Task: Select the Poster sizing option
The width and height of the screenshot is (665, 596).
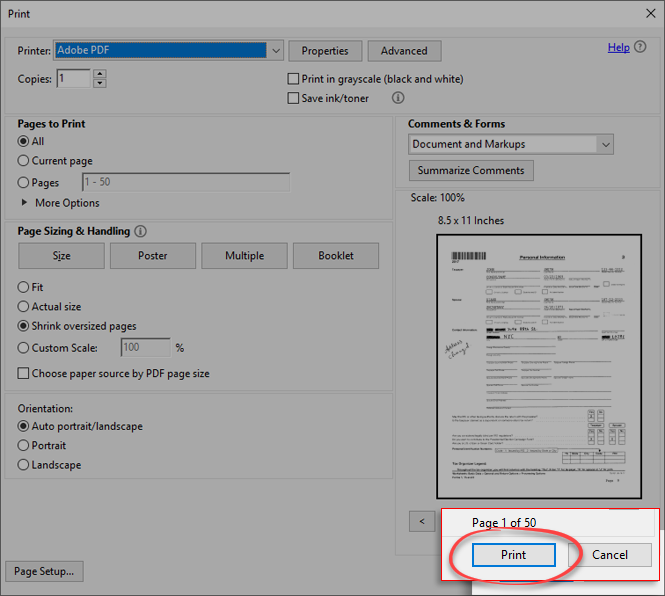Action: pos(153,255)
